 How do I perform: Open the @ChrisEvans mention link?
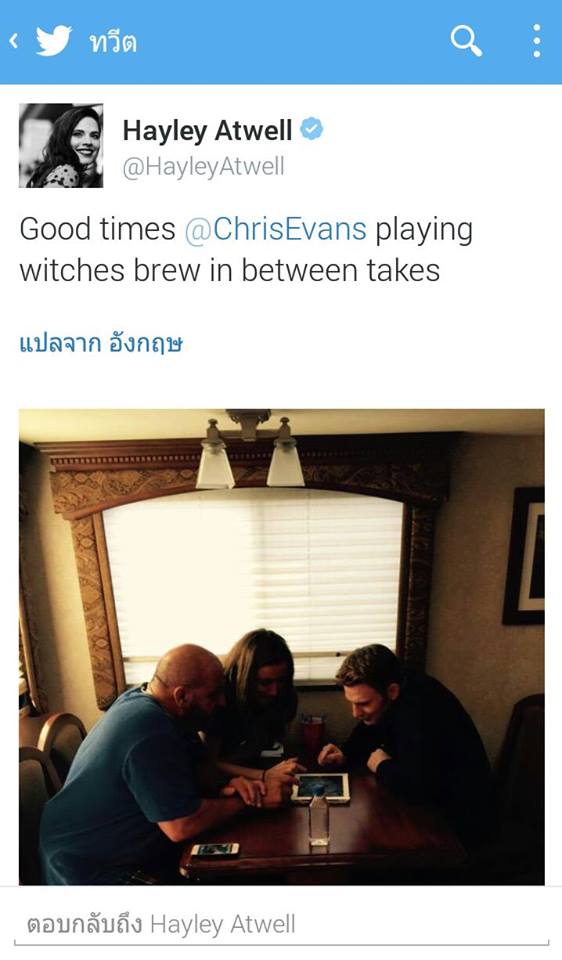[275, 230]
